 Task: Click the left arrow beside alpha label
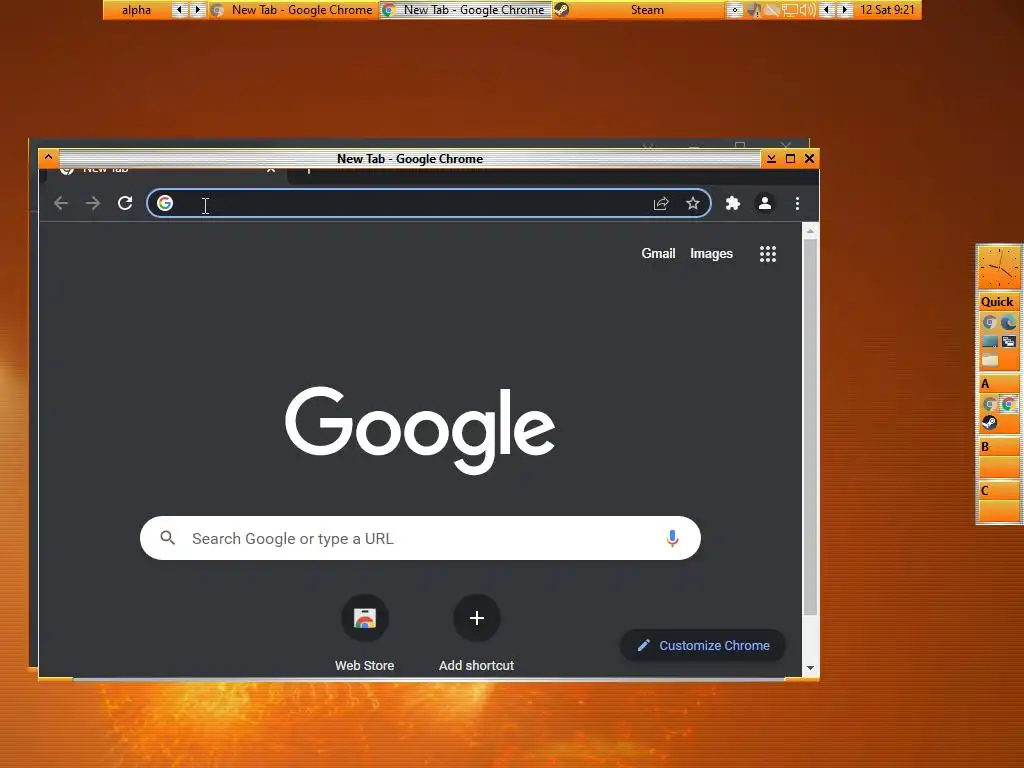point(178,10)
